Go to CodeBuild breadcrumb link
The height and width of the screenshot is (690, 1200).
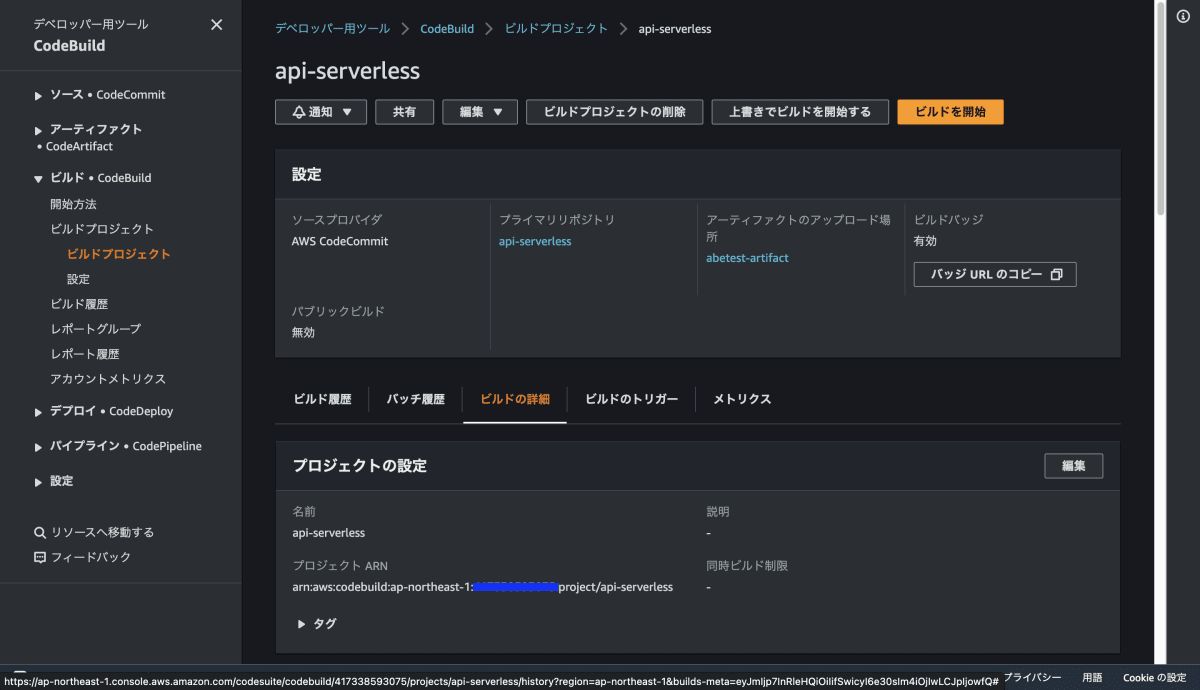click(x=447, y=29)
